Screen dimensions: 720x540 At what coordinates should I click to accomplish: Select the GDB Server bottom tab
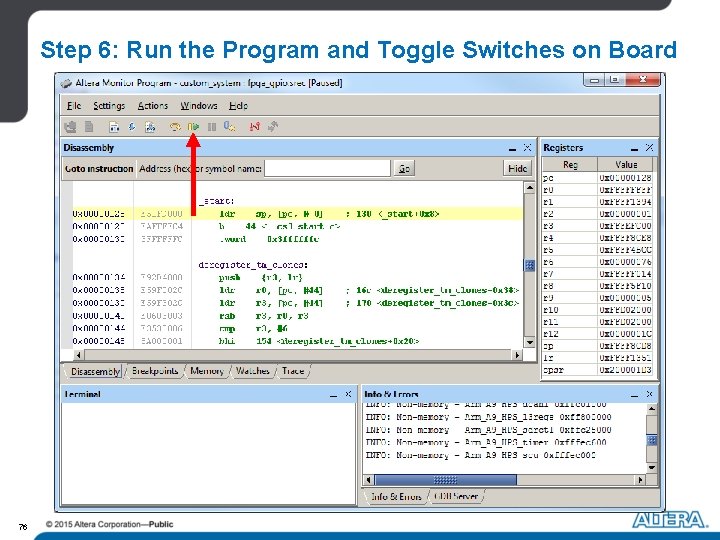[x=456, y=496]
